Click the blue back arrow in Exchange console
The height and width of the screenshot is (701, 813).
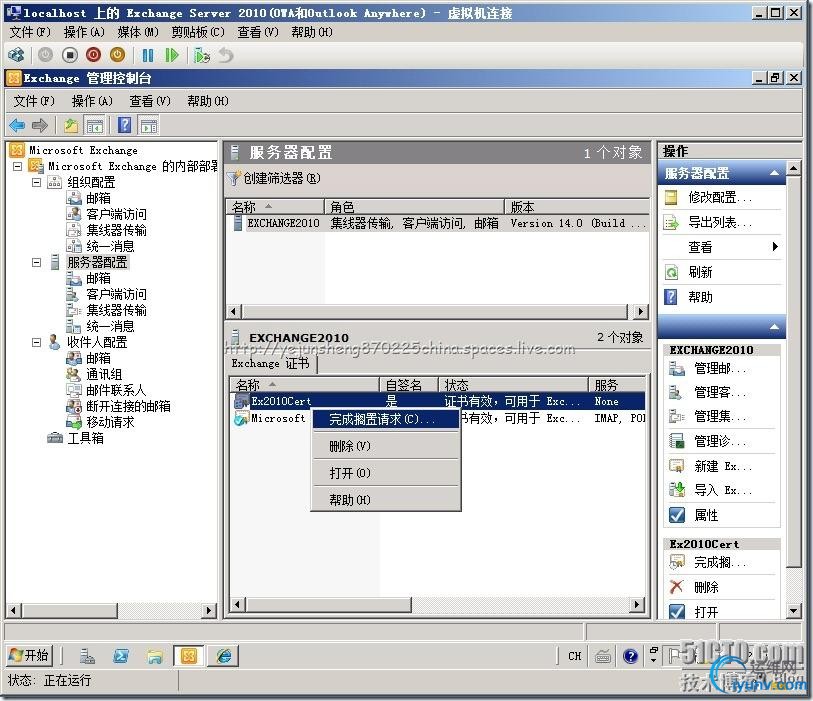click(17, 125)
